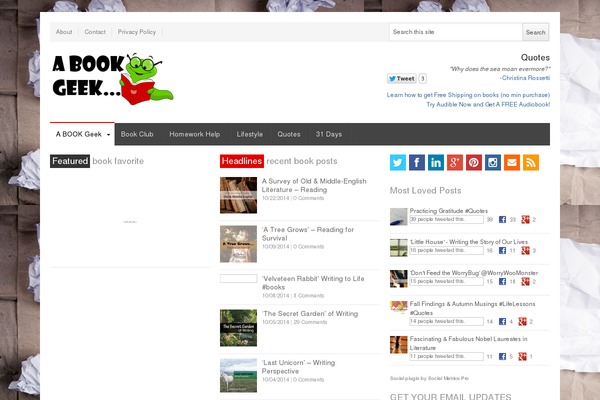The width and height of the screenshot is (600, 400).
Task: Open the Pinterest icon
Action: point(474,162)
